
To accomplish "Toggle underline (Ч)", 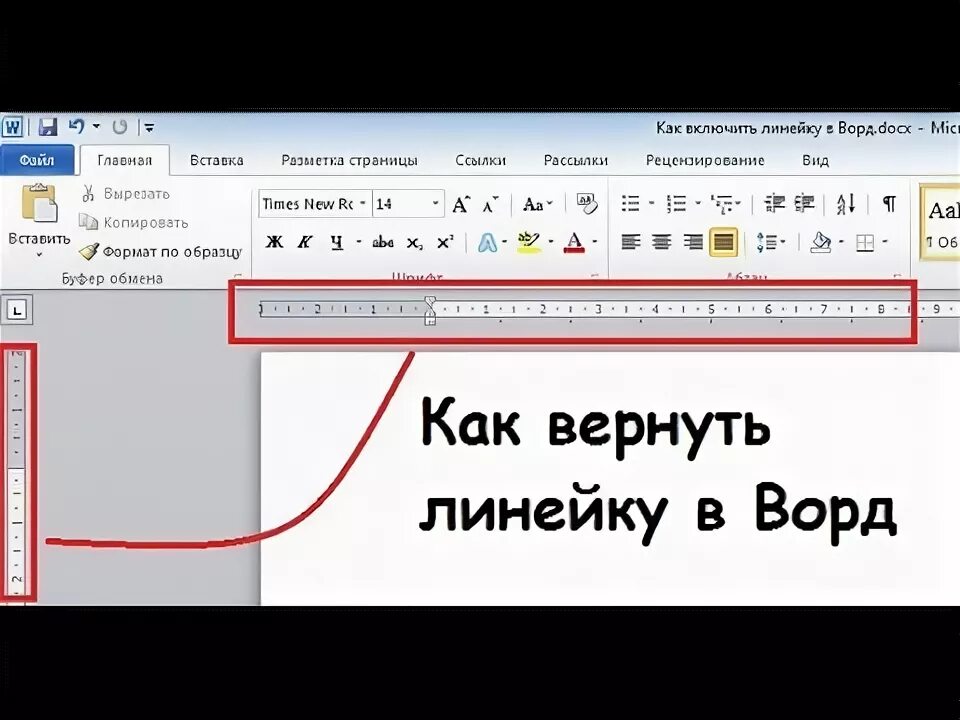I will pyautogui.click(x=336, y=242).
